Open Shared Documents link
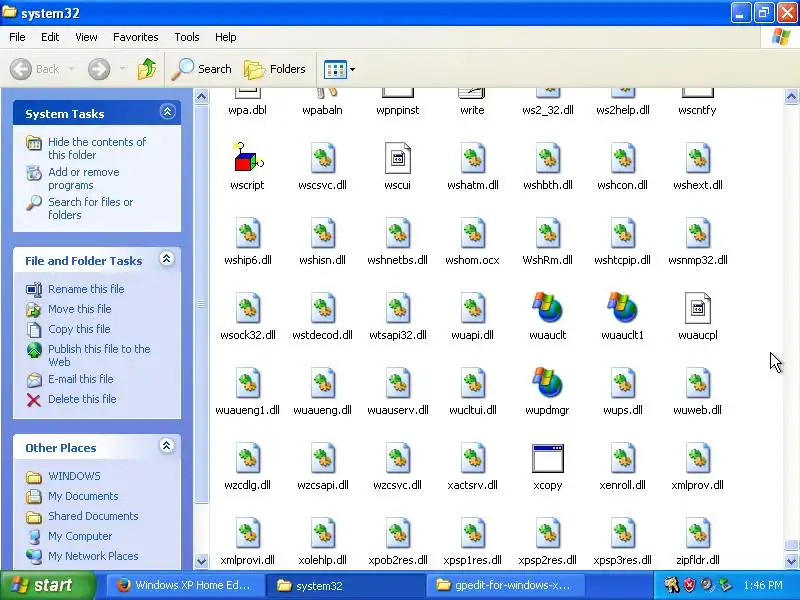The height and width of the screenshot is (600, 800). [93, 515]
